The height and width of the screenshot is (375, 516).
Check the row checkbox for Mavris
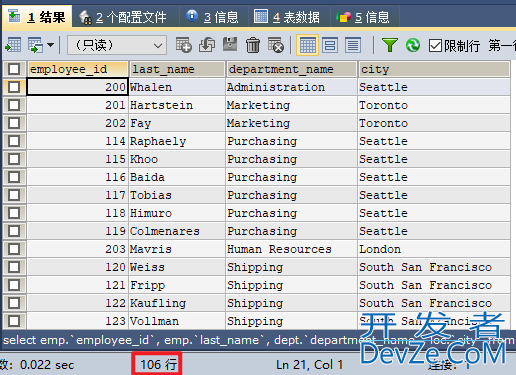[14, 249]
